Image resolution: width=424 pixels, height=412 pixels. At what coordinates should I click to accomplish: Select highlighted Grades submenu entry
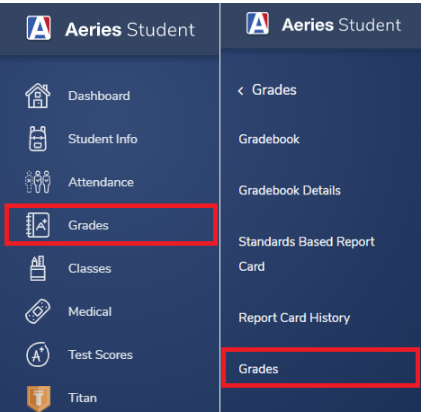[320, 368]
